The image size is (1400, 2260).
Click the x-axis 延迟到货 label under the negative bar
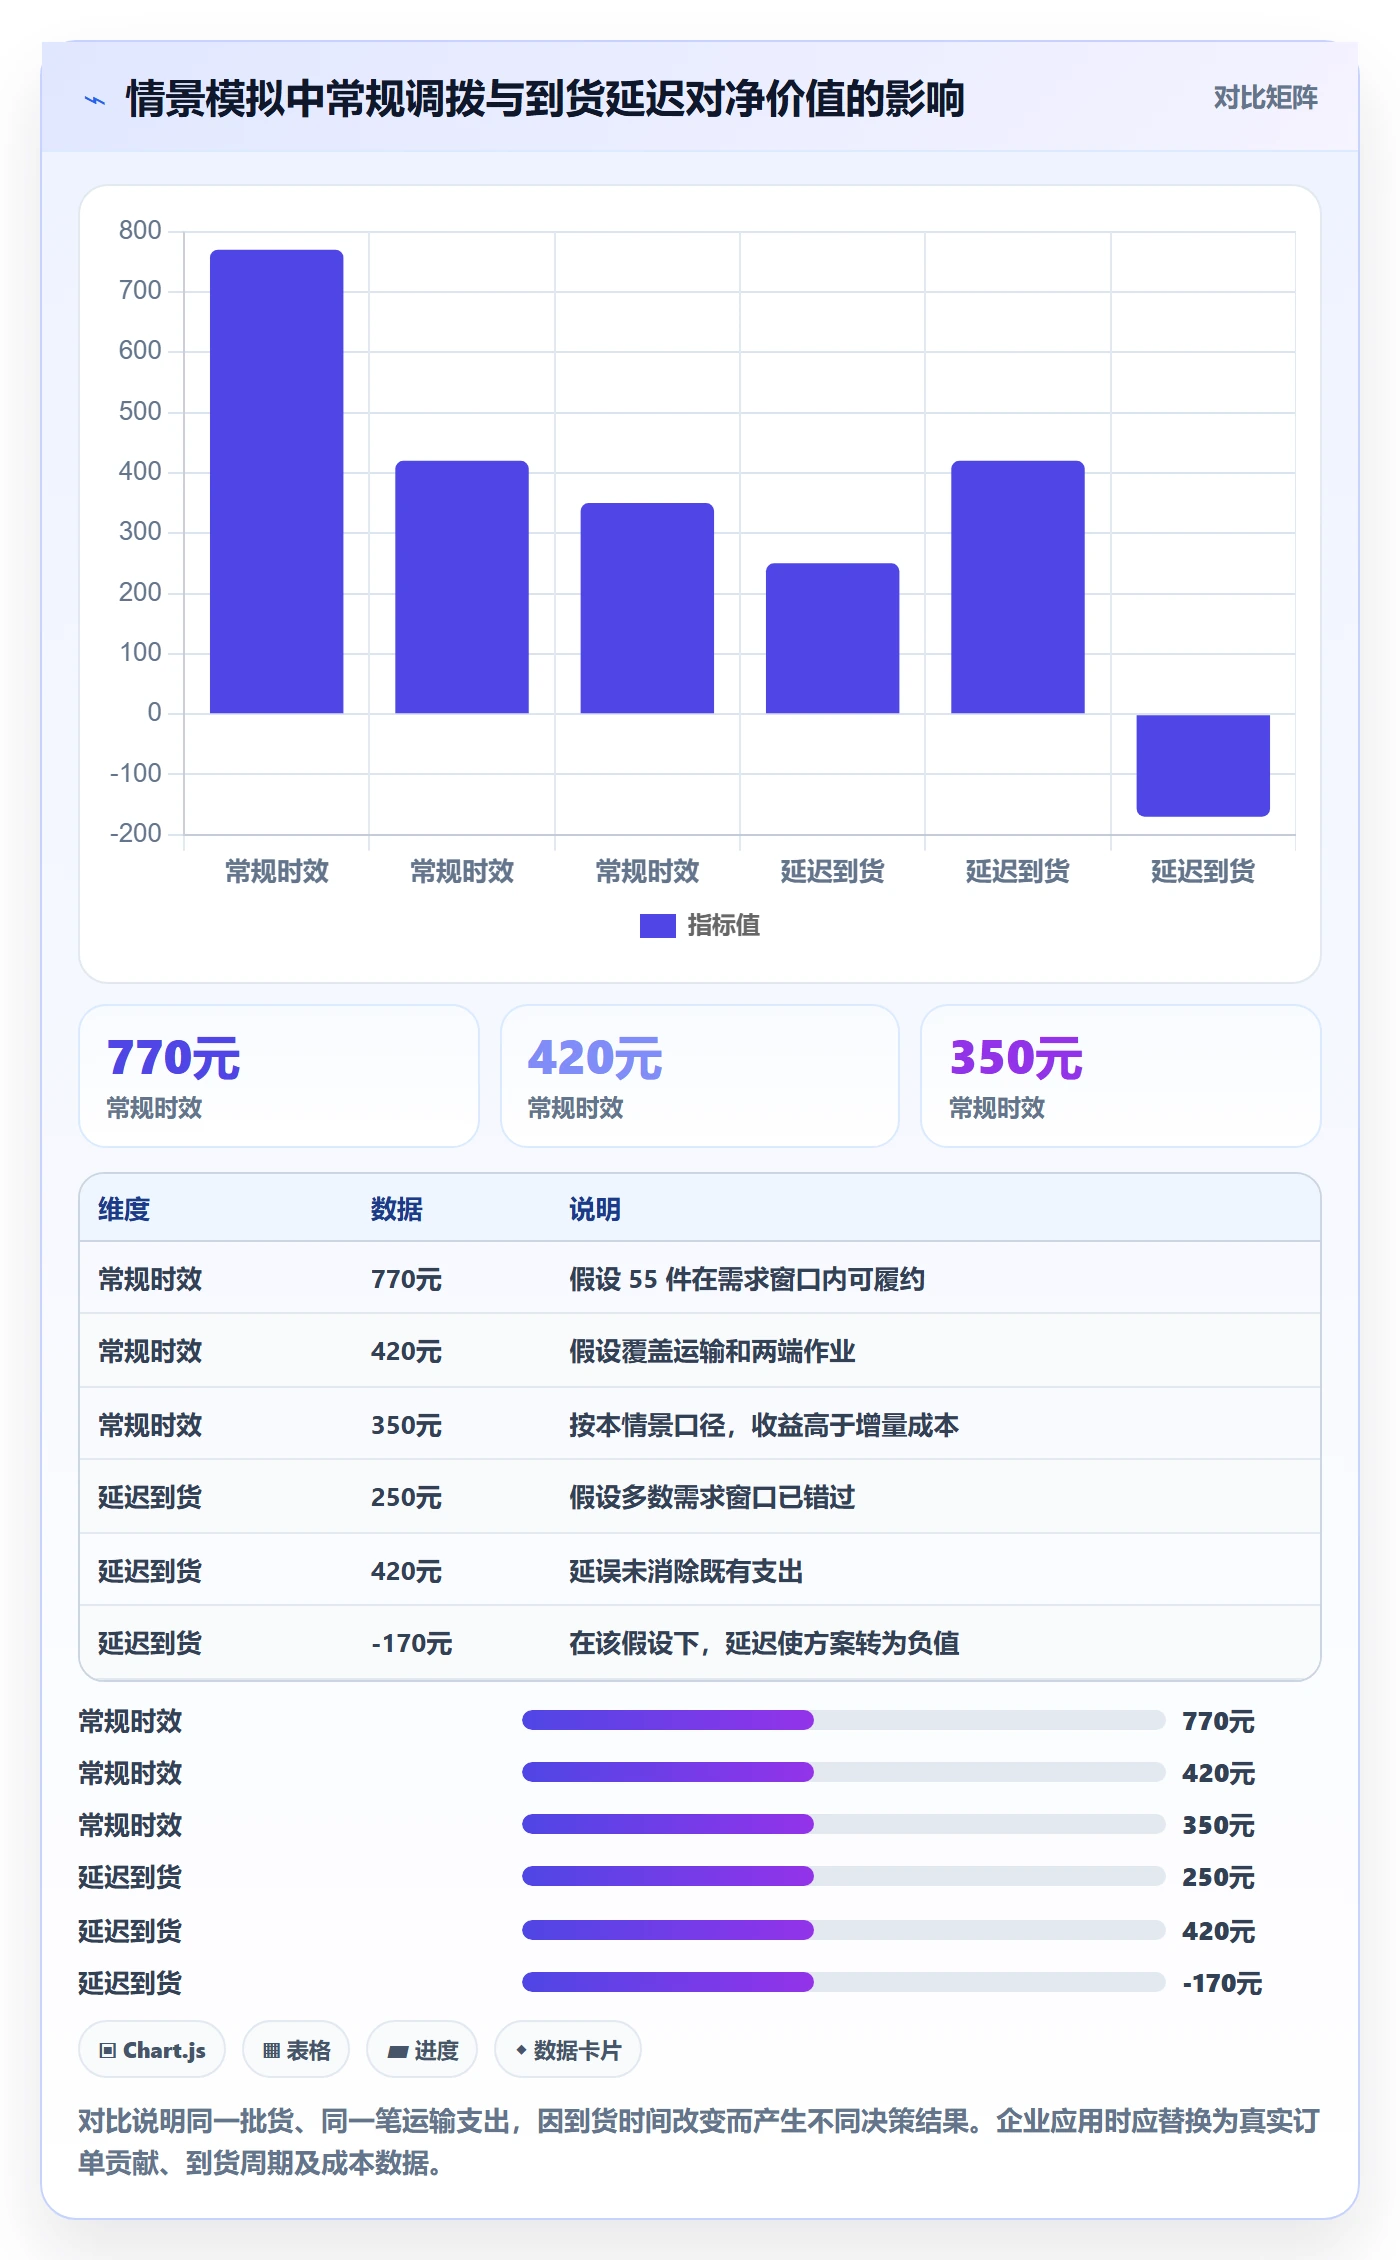pos(1202,871)
